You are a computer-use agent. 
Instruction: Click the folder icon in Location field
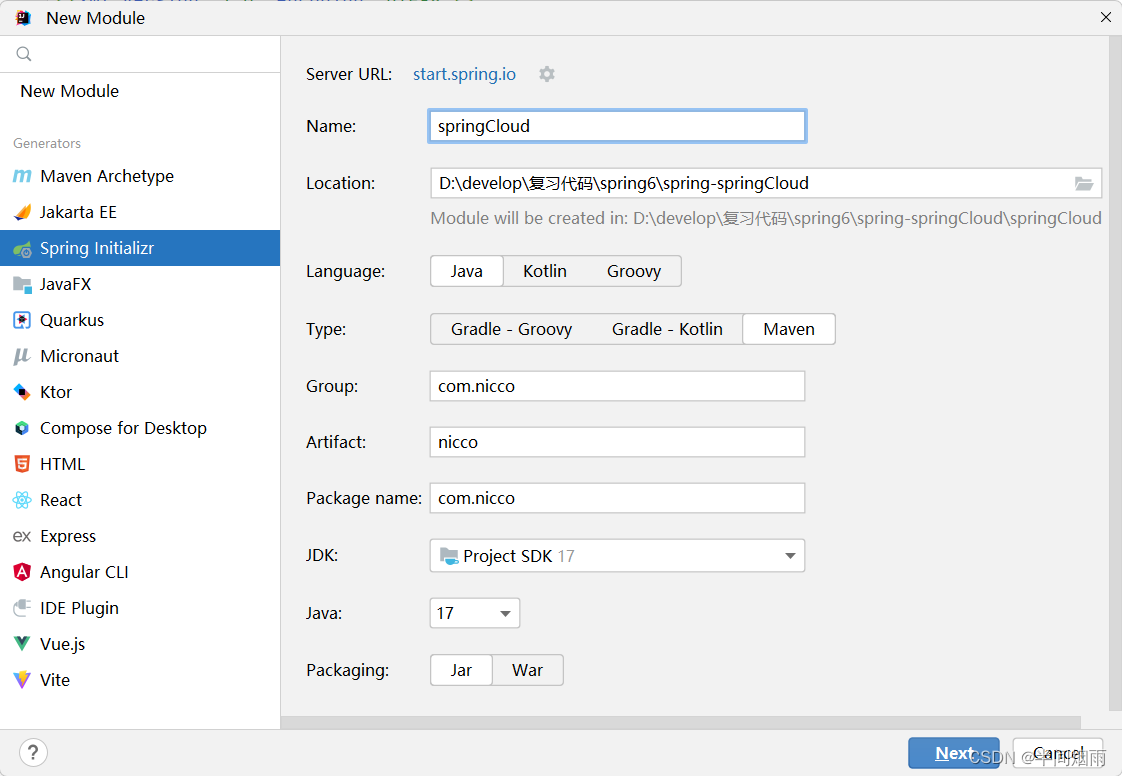(1084, 183)
